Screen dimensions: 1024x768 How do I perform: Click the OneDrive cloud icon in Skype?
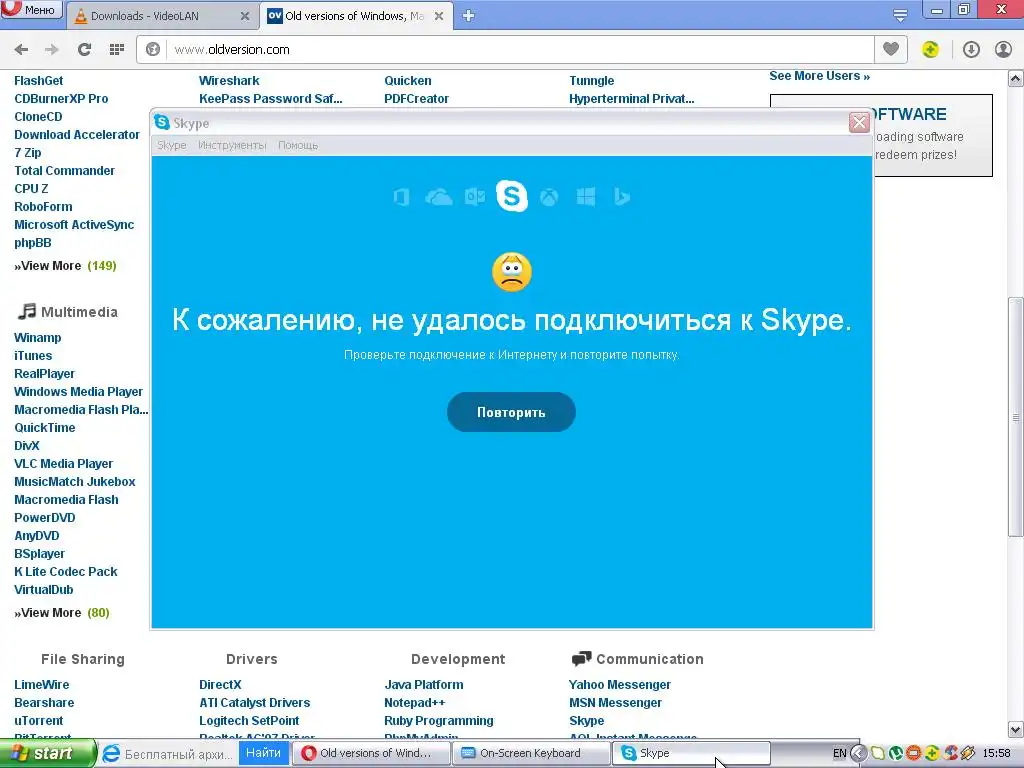(439, 197)
